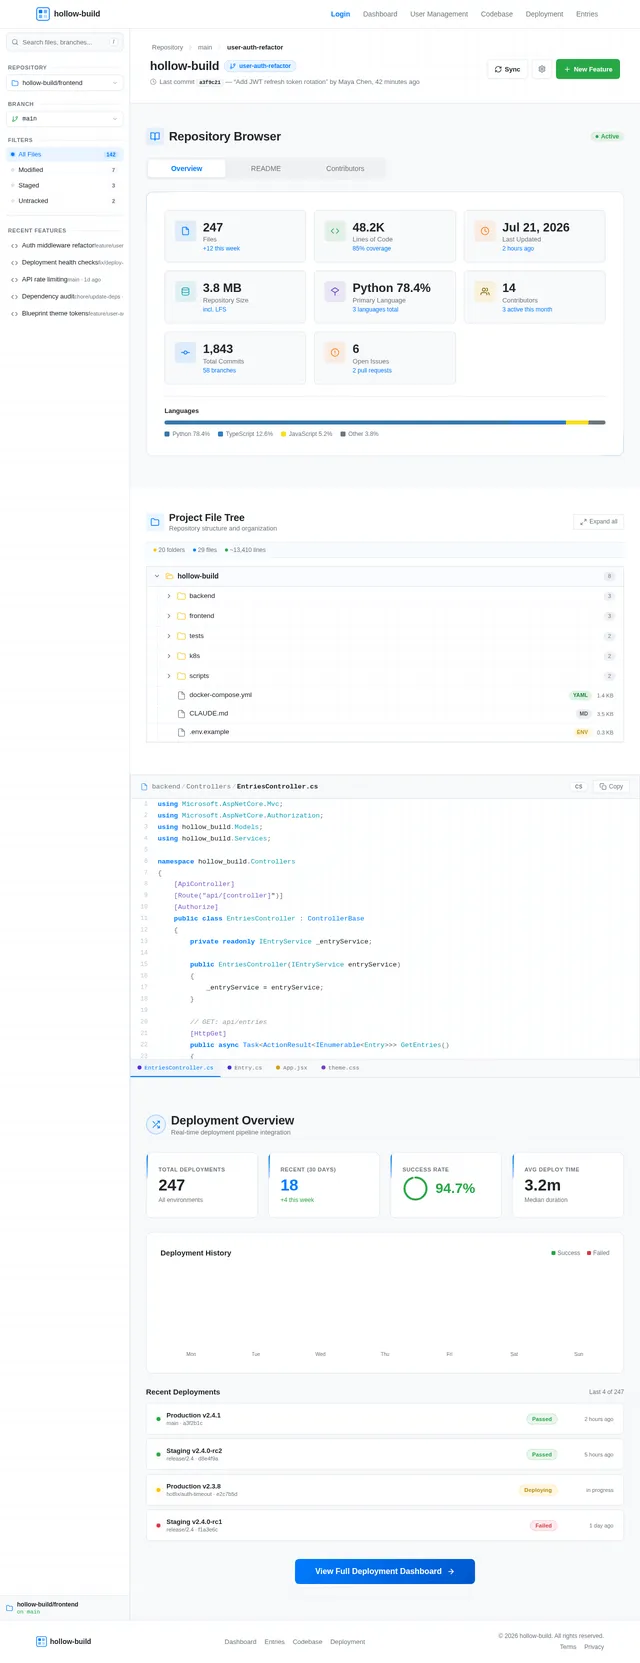The image size is (640, 1663).
Task: Click the Expand all button
Action: point(598,522)
